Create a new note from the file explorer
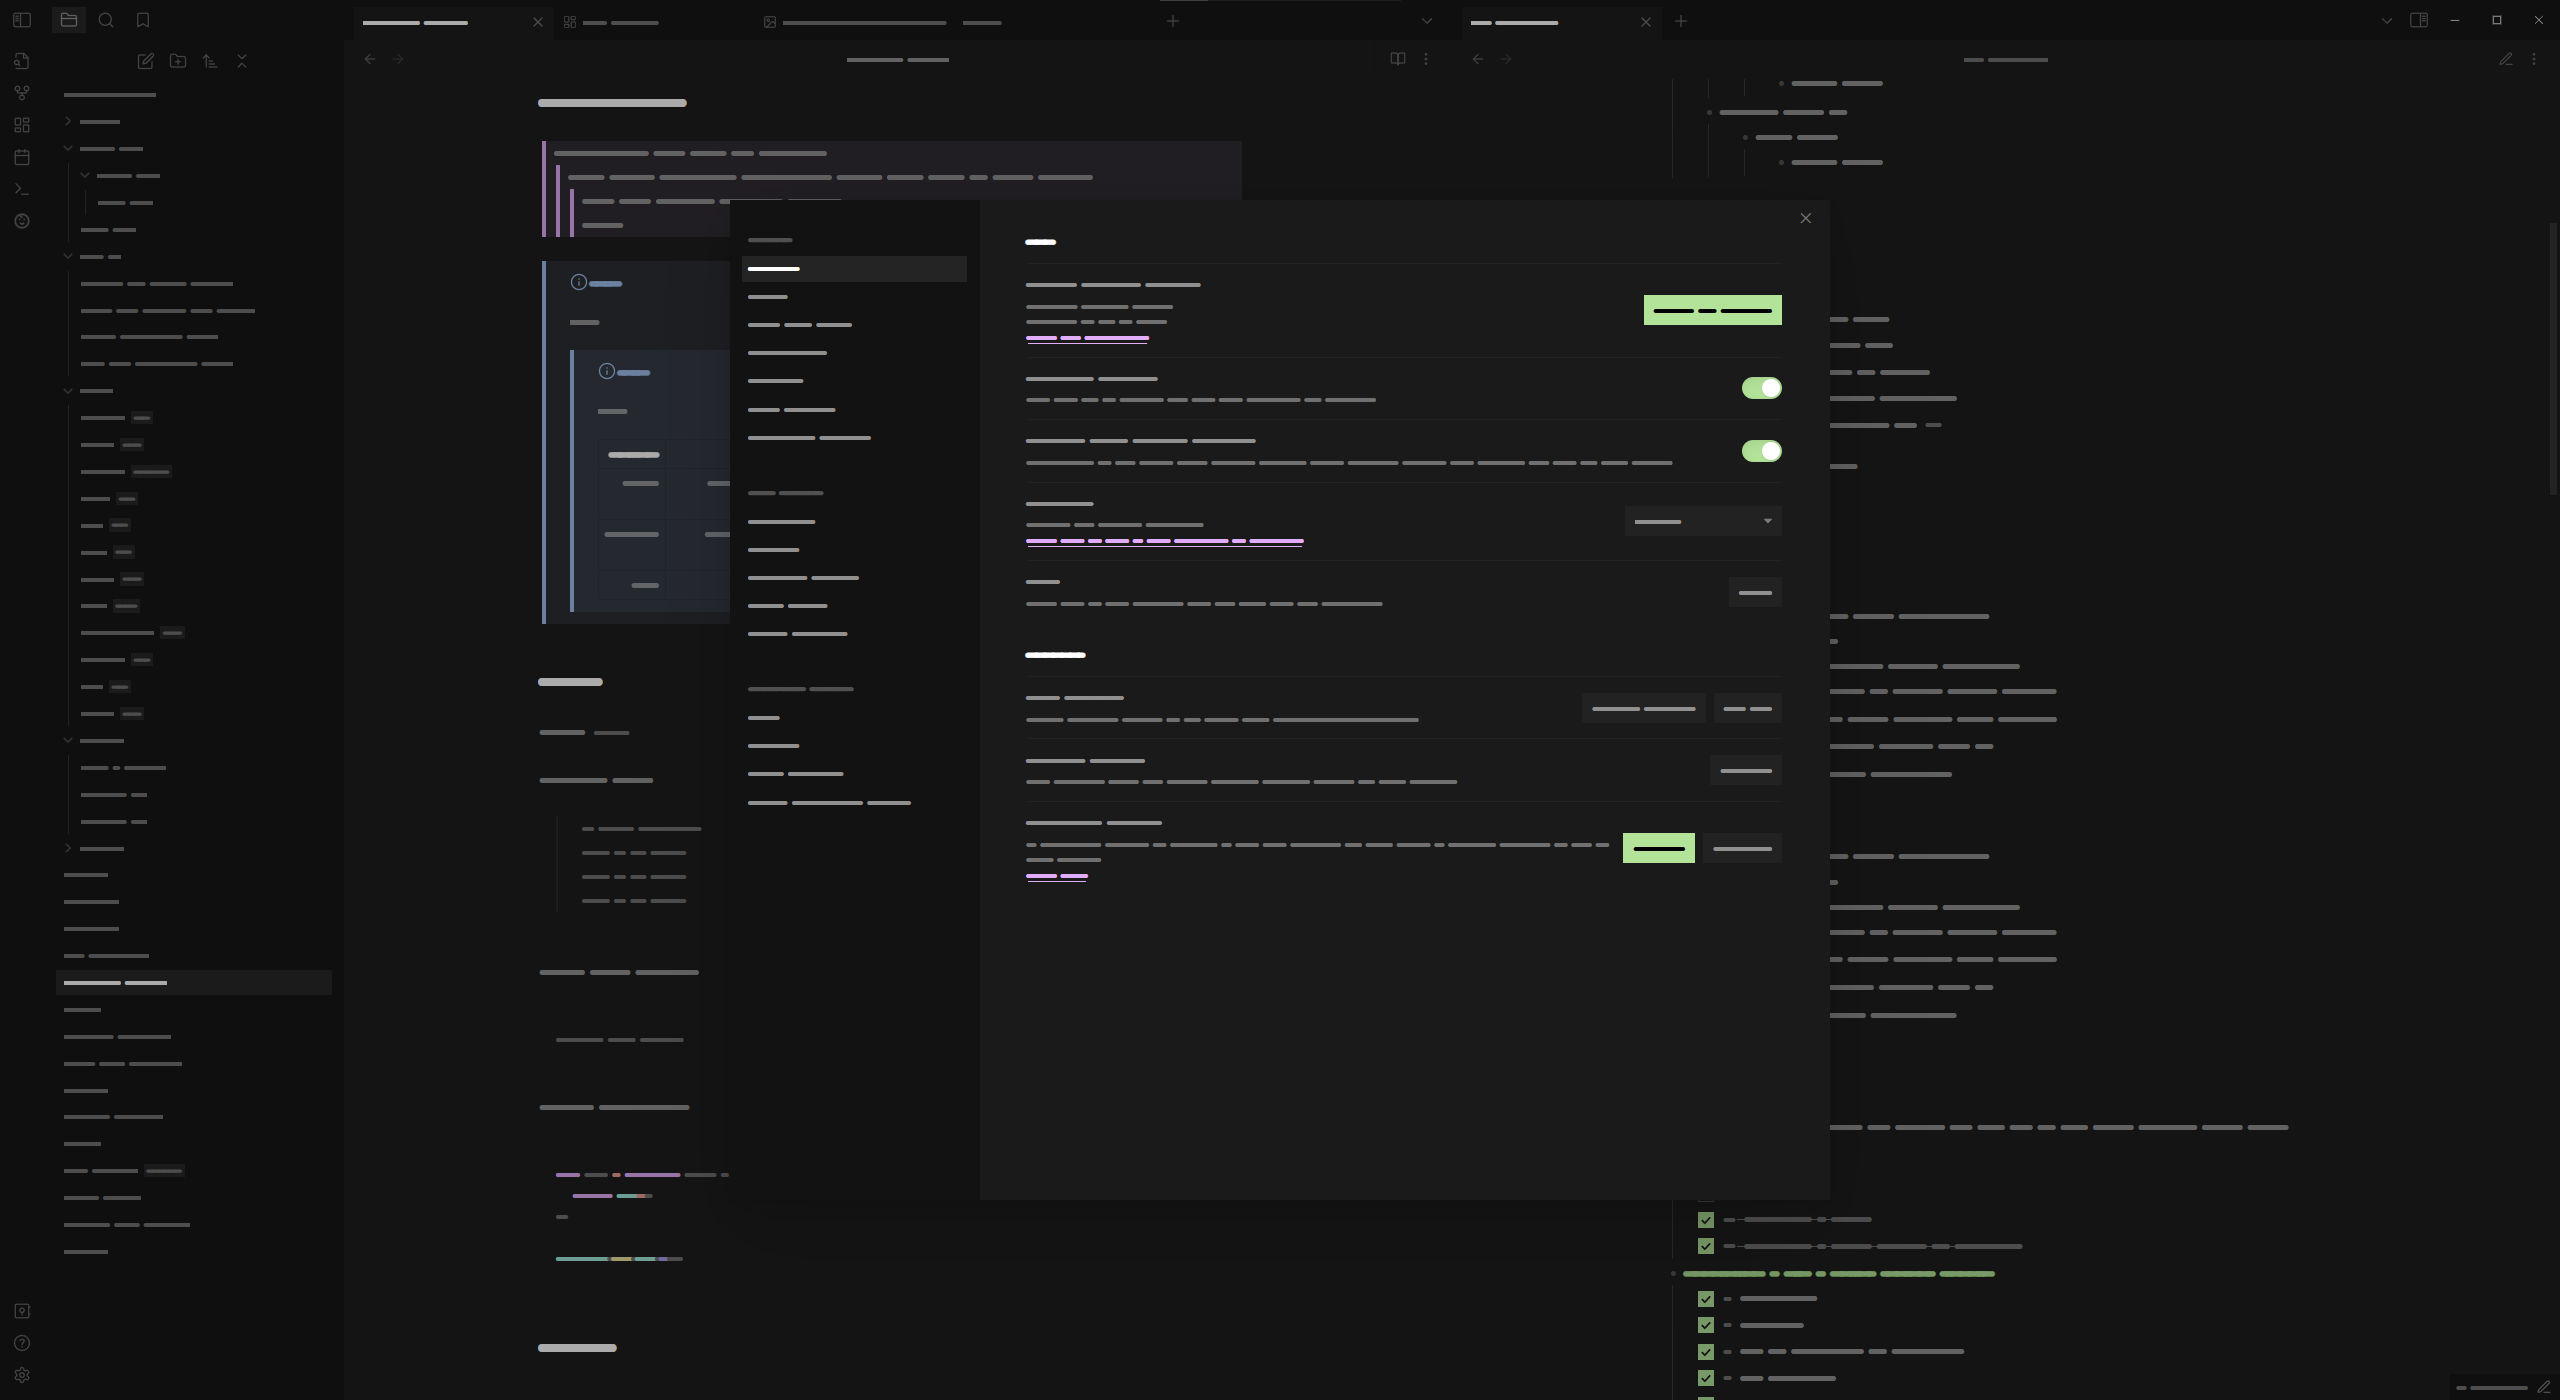The width and height of the screenshot is (2560, 1400). point(146,61)
